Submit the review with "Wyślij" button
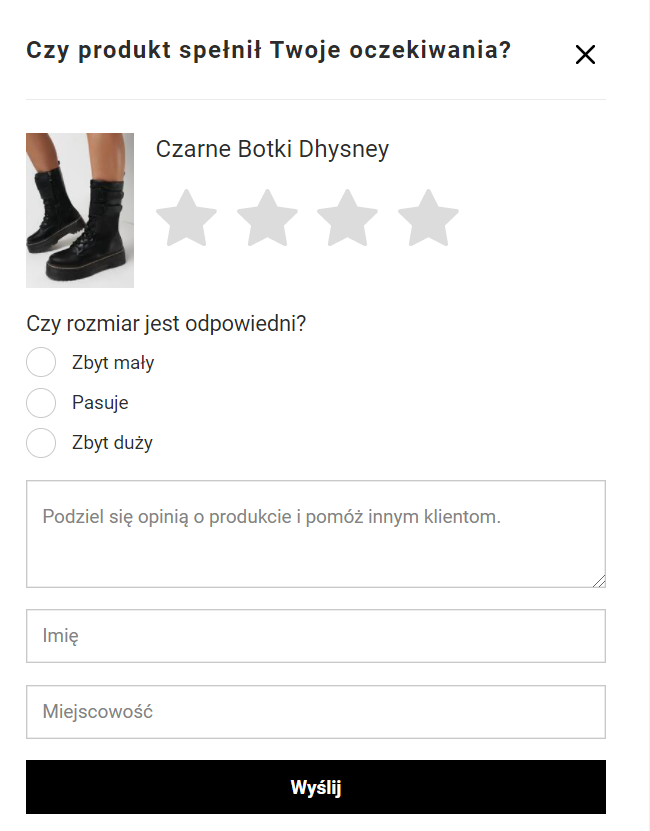 315,788
